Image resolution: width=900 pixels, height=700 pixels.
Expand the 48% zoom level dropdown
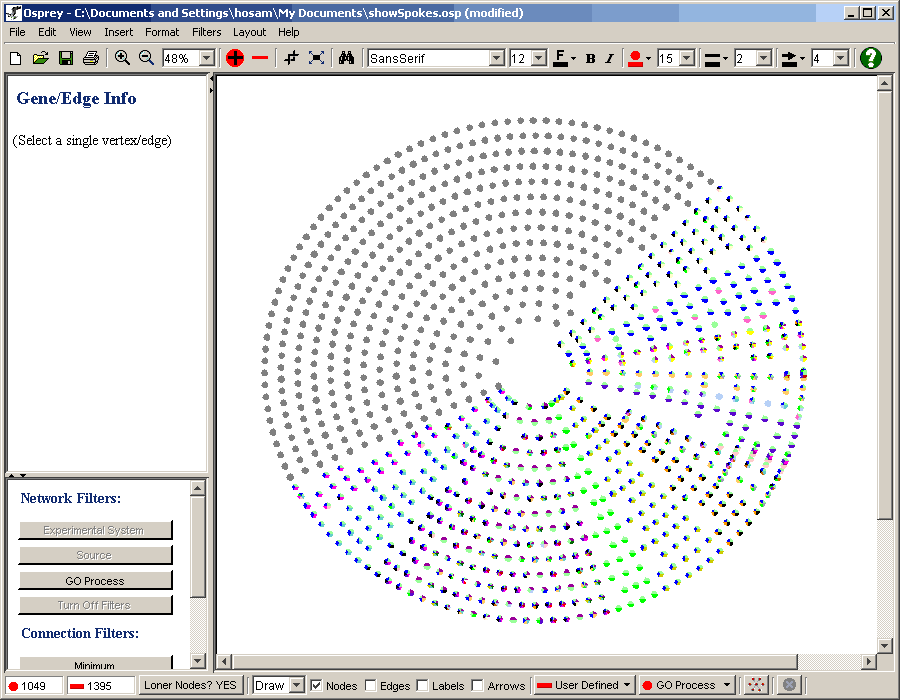207,58
